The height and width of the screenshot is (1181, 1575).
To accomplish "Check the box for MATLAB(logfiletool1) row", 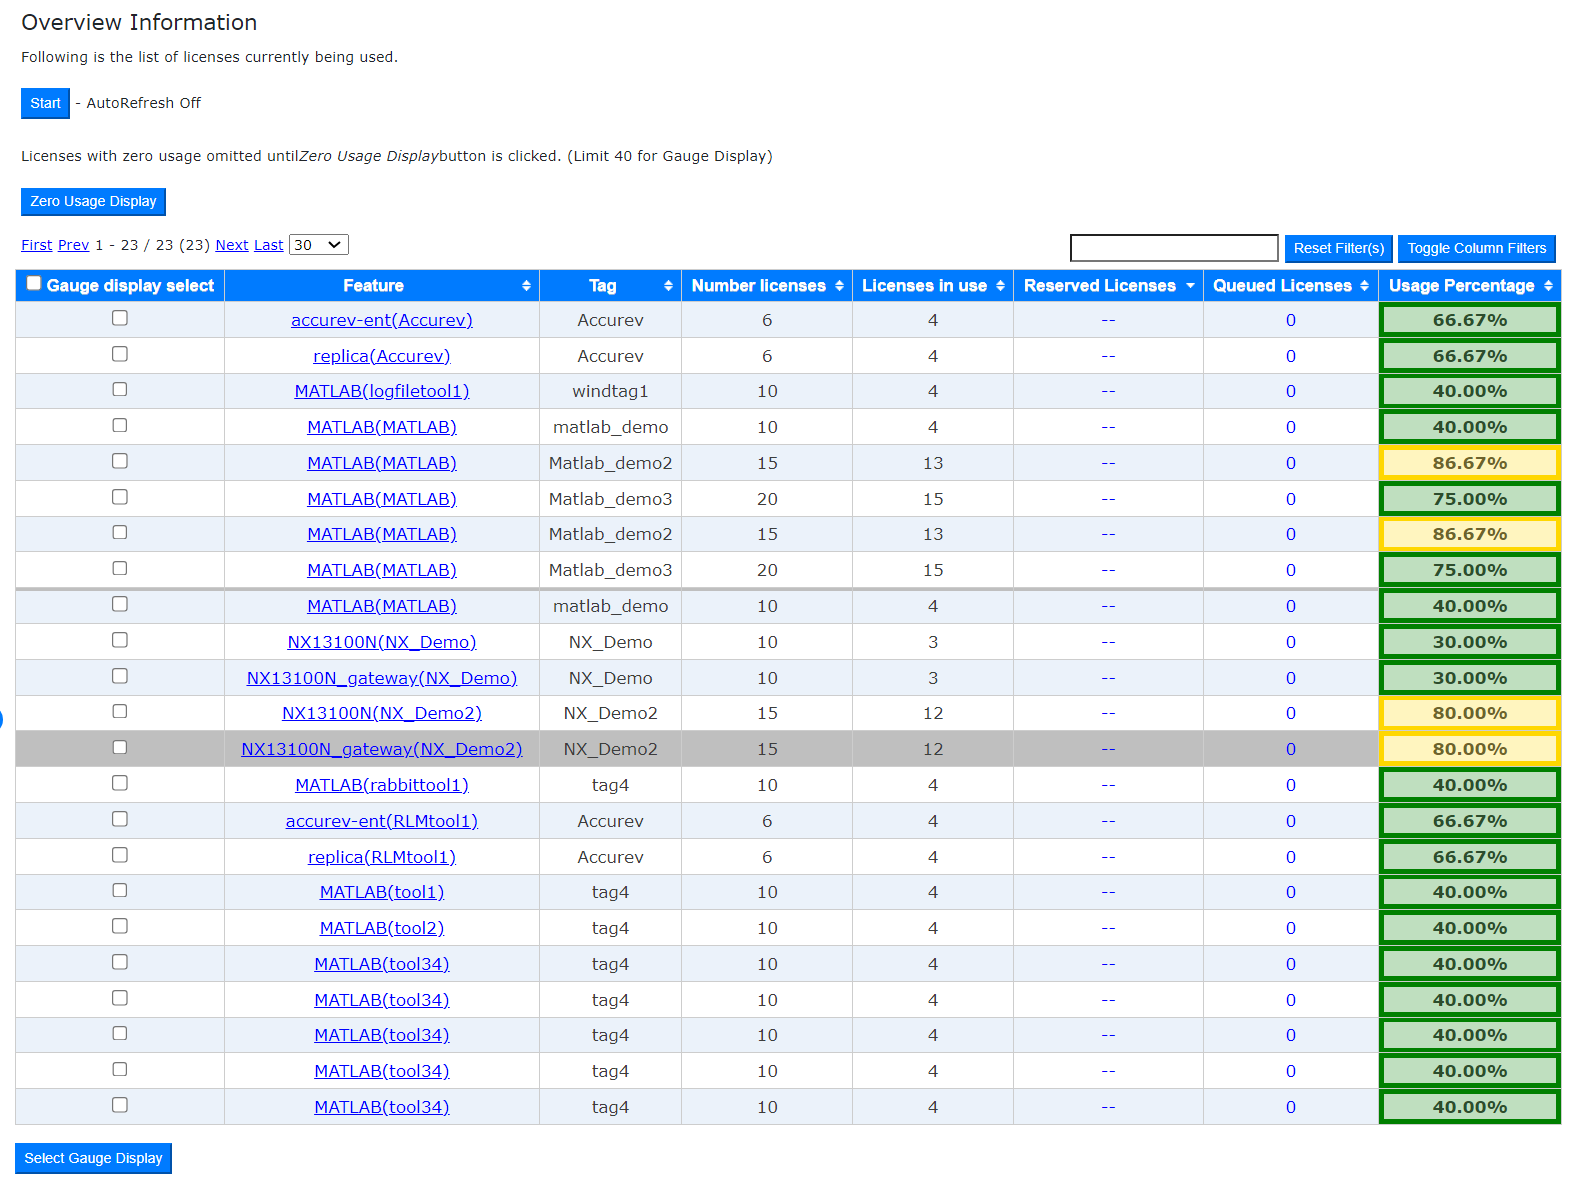I will pos(120,389).
